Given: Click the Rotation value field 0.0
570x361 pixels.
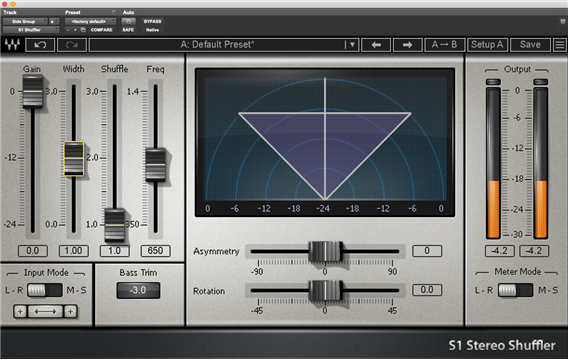Looking at the screenshot, I should click(427, 290).
